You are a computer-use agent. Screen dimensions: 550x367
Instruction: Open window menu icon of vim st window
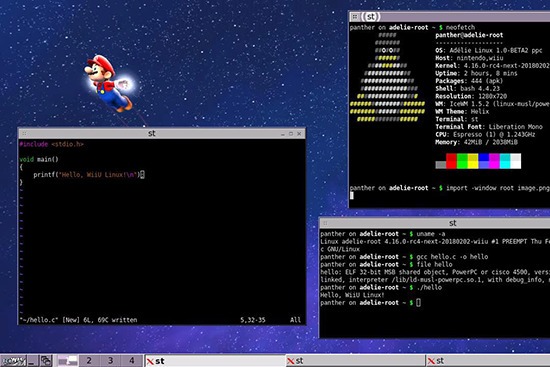24,133
